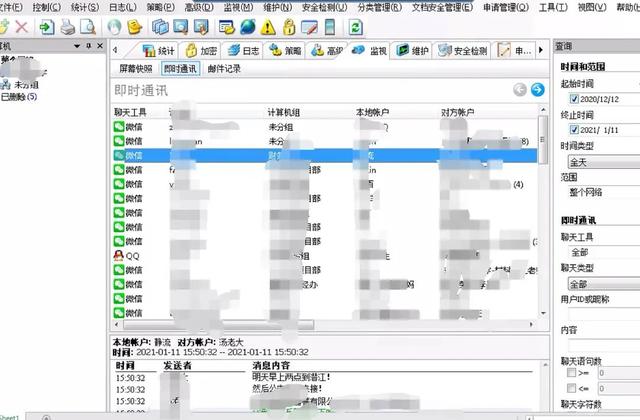Open the 工具(T) menu
Viewport: 640px width, 420px height.
click(553, 7)
